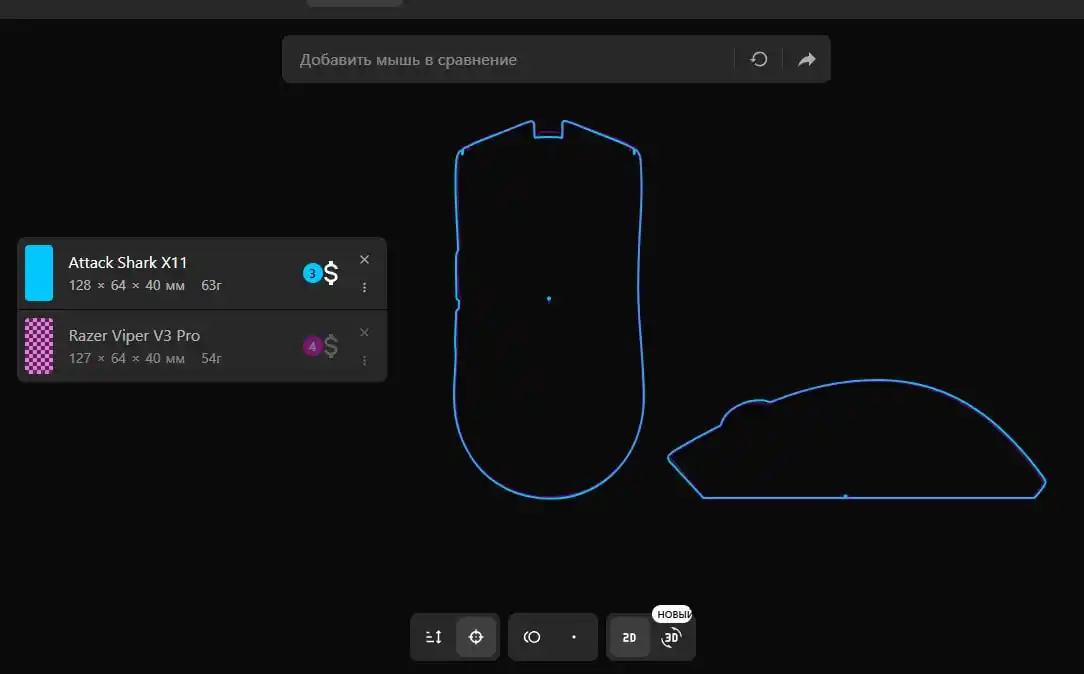1084x674 pixels.
Task: Click the Razer Viper V3 Pro name
Action: click(x=134, y=336)
